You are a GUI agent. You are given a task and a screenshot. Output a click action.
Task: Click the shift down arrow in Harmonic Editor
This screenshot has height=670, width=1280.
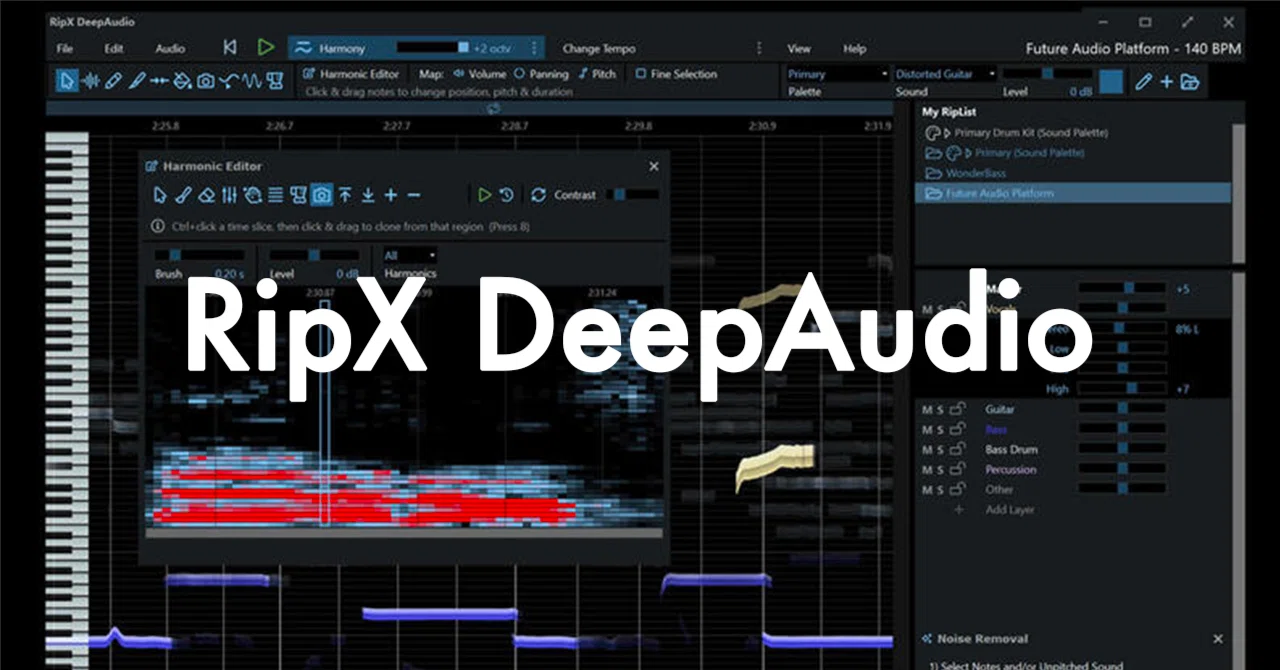368,195
